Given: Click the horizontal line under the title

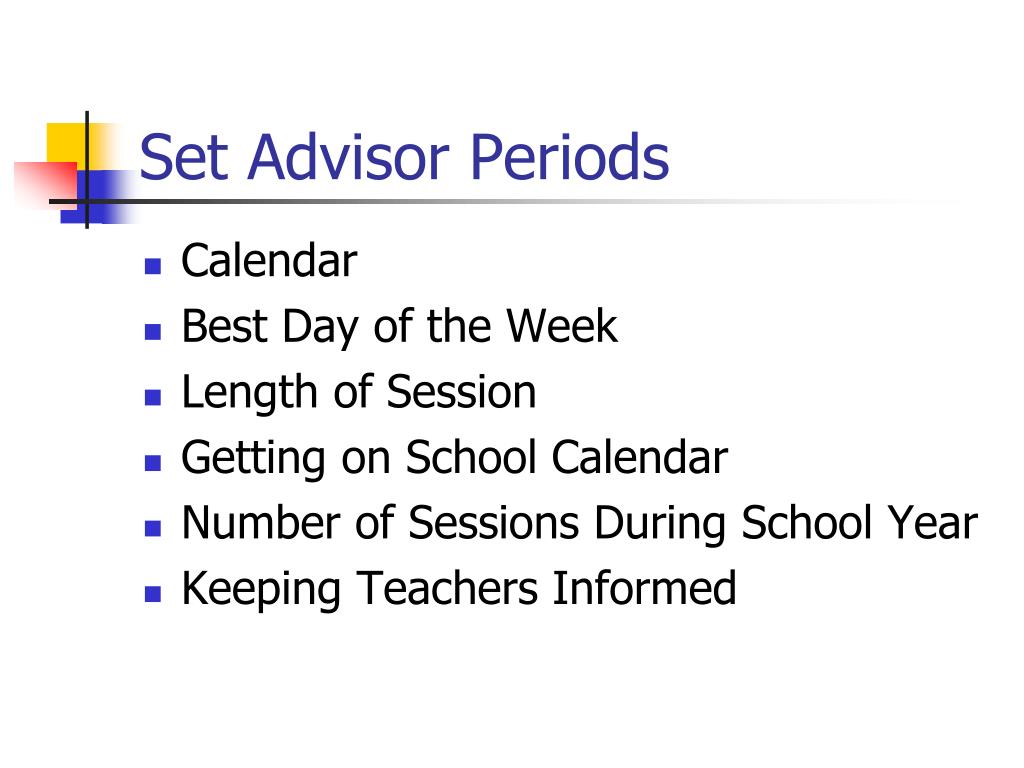Looking at the screenshot, I should [x=457, y=201].
